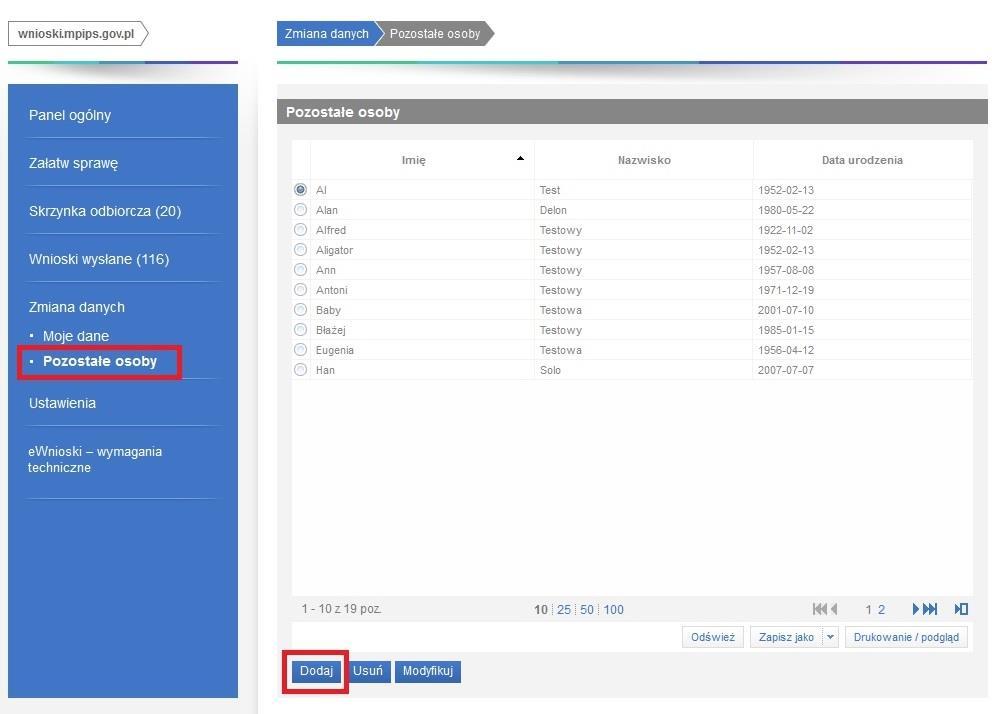Click Pozostałe osoby breadcrumb

click(x=435, y=34)
